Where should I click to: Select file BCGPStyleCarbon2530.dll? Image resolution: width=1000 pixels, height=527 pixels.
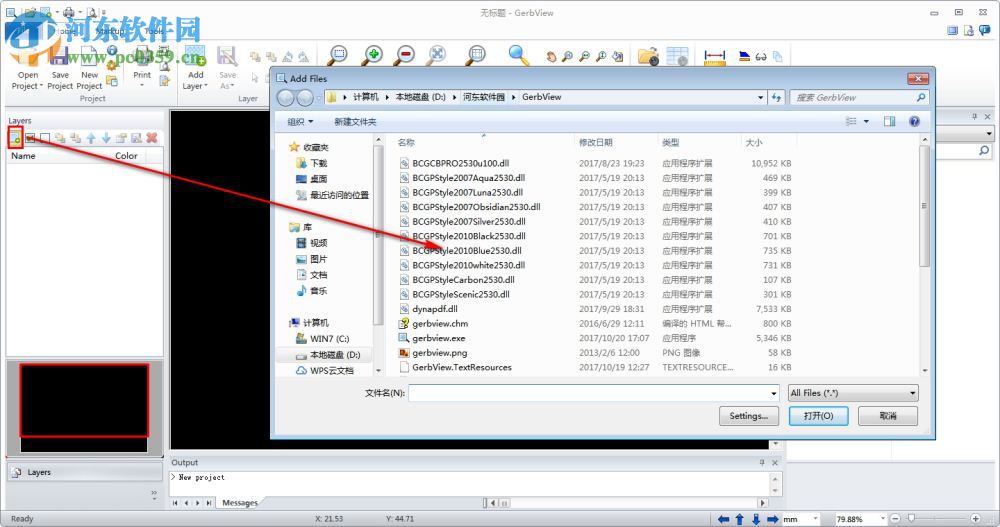point(463,279)
